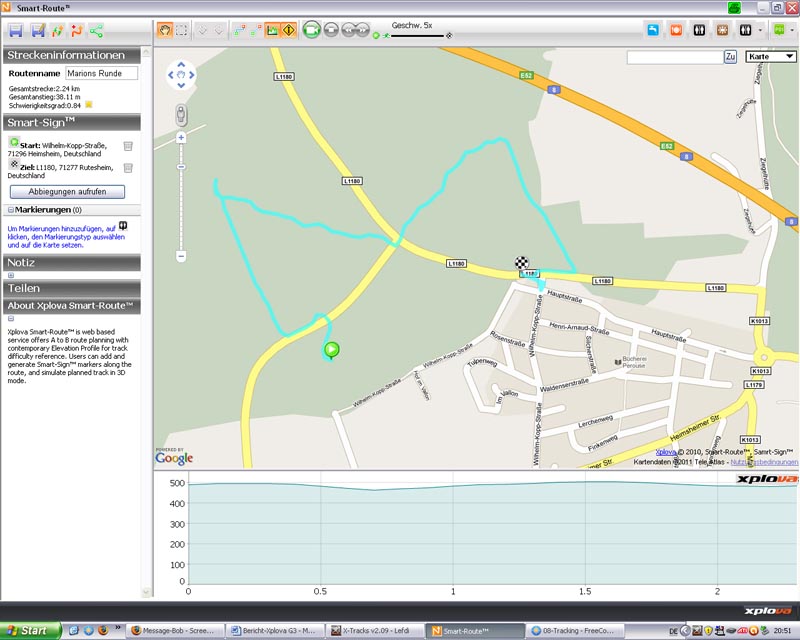Open the marker type dropdown arrow
Viewport: 800px width, 640px height.
pos(760,31)
